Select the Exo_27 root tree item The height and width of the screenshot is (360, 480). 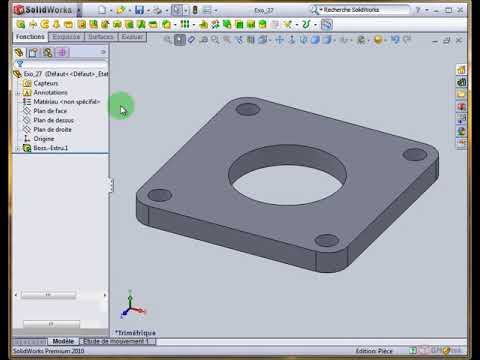[x=61, y=74]
